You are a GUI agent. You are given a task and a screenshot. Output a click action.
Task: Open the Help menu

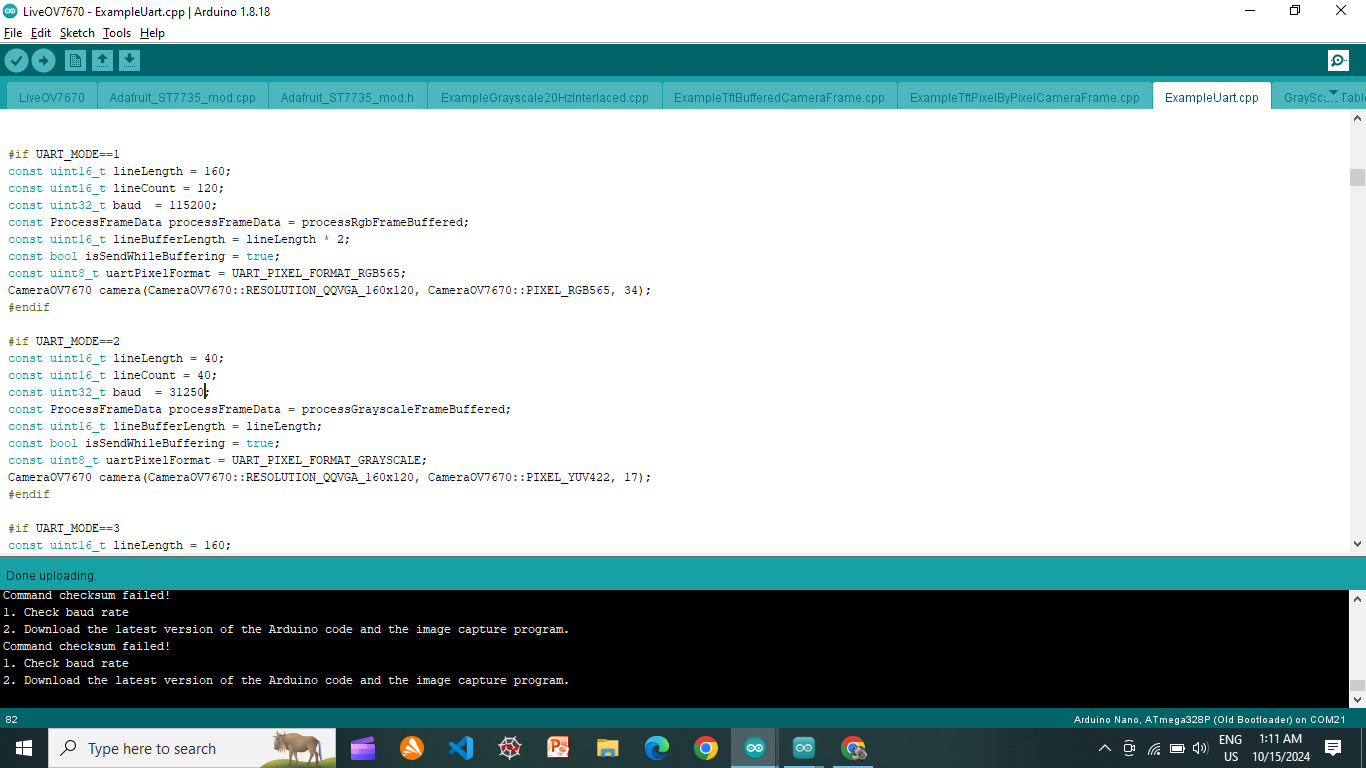[152, 33]
